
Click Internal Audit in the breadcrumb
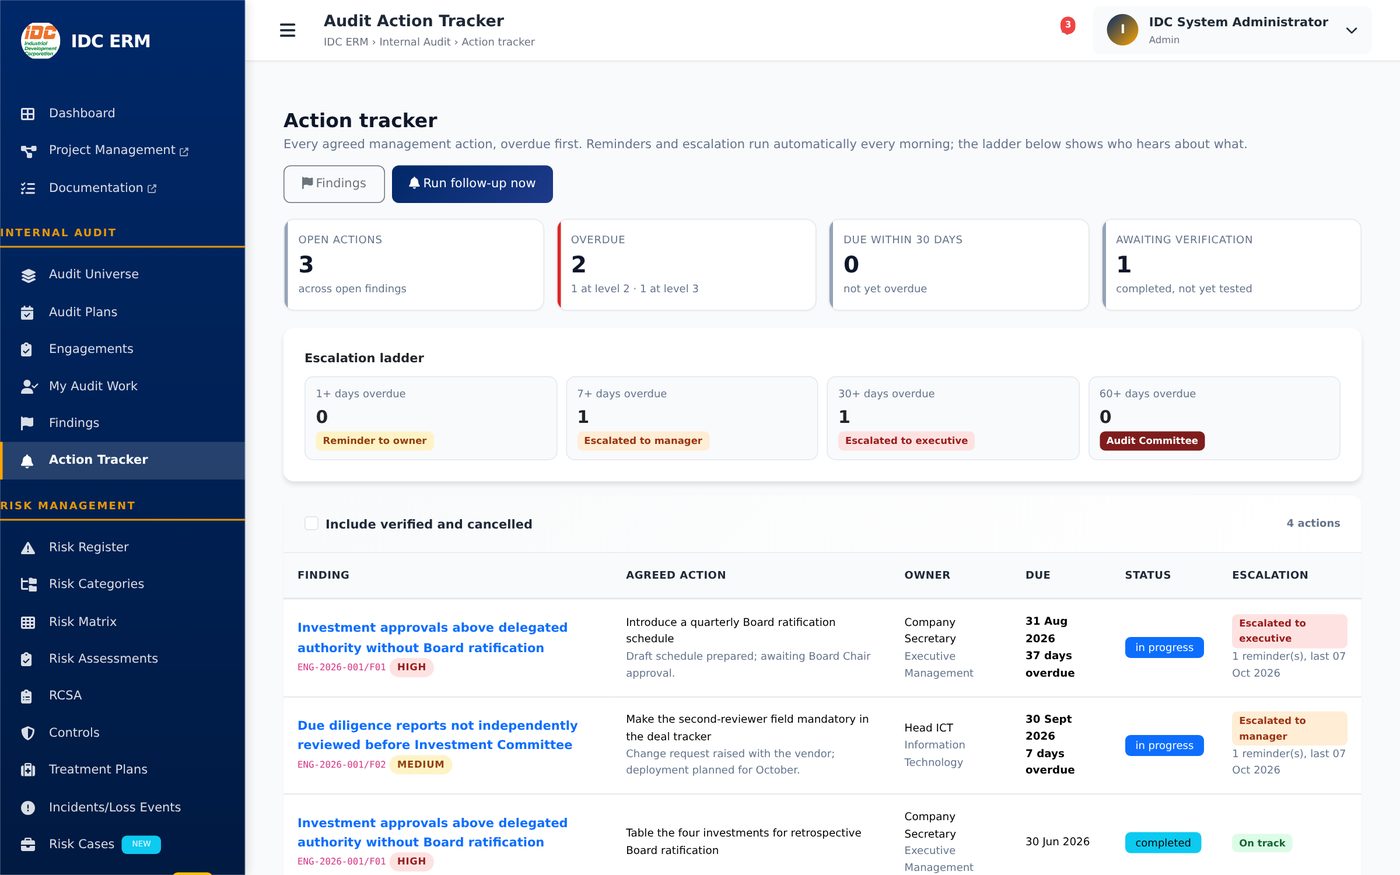coord(414,42)
